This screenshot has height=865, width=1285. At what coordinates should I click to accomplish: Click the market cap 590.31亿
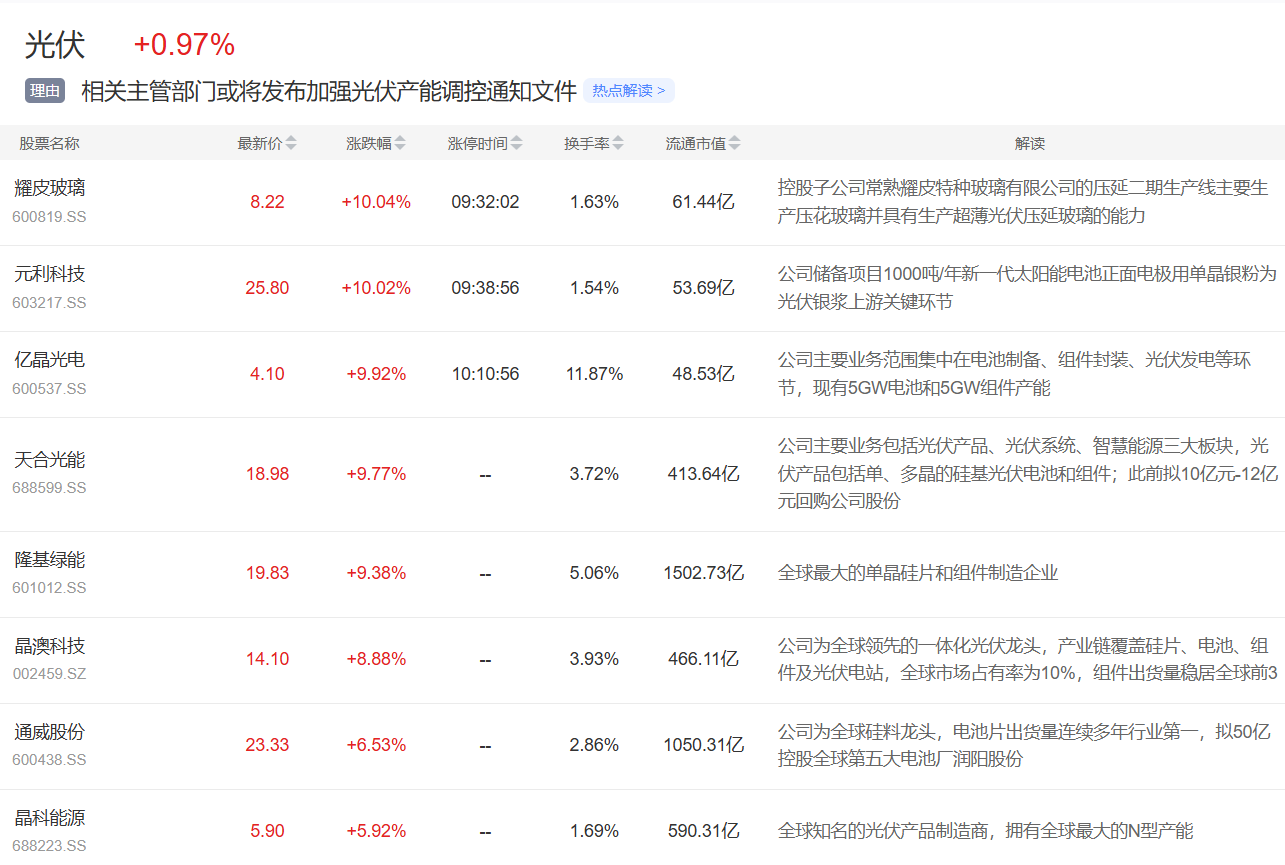704,832
